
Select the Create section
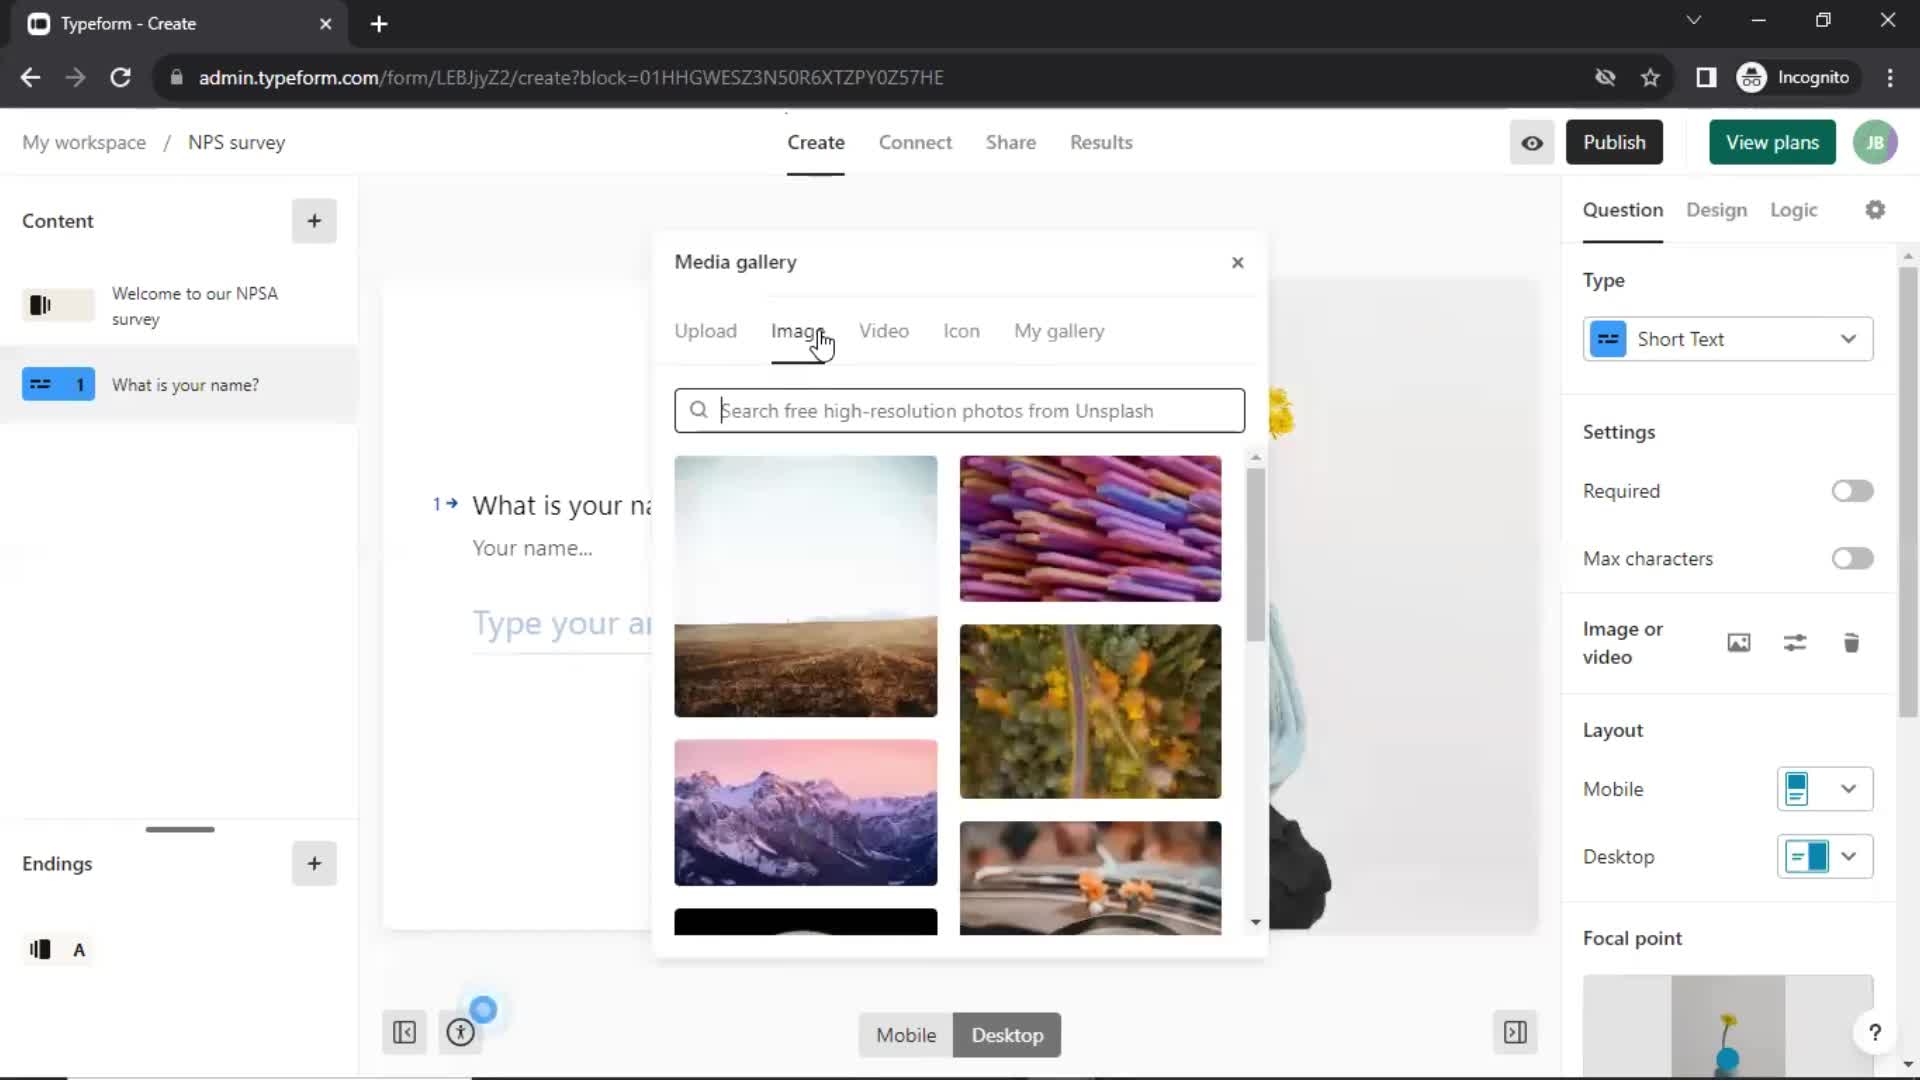[815, 142]
